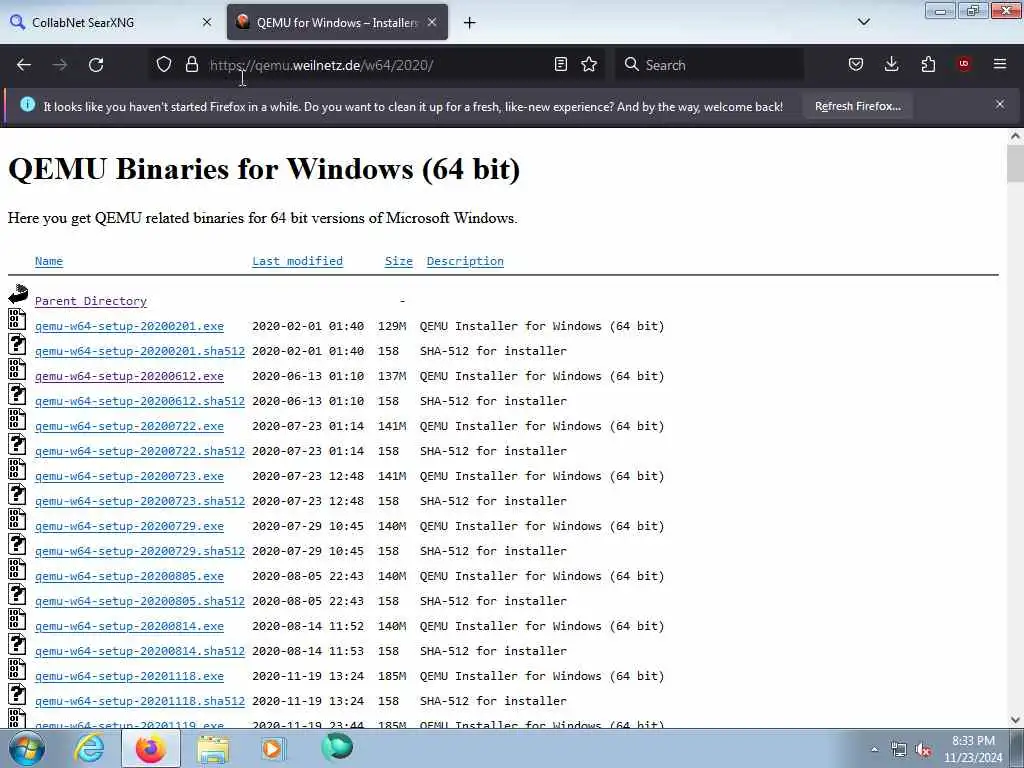Select the QEMU for Windows Installers tab

click(337, 22)
